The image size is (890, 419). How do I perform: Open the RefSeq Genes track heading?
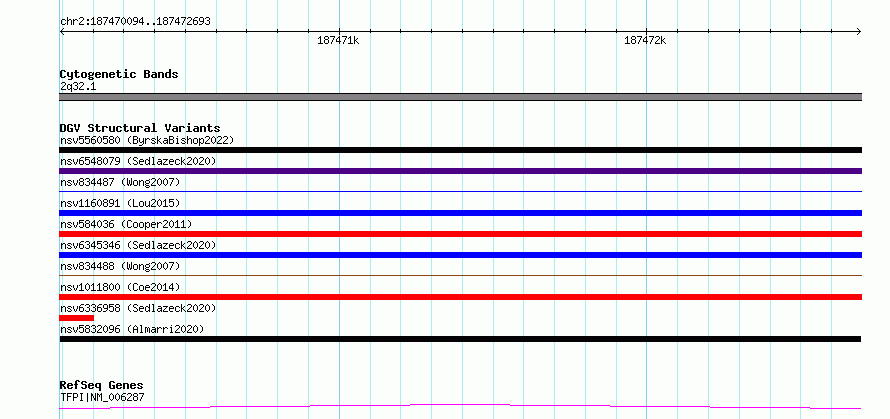[x=102, y=386]
